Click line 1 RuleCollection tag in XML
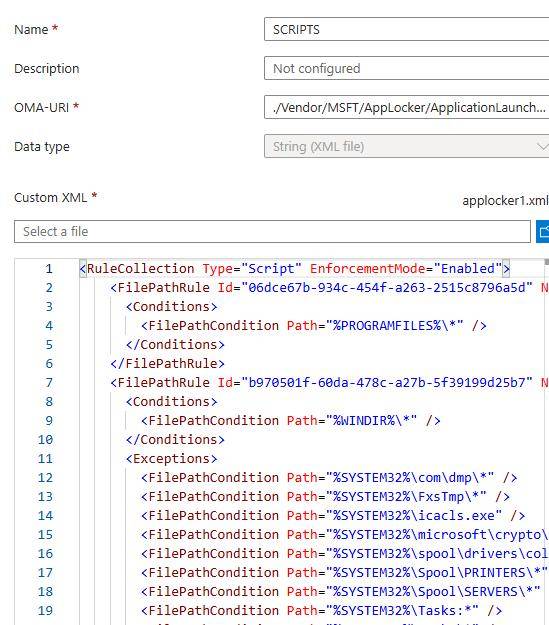549x625 pixels. tap(294, 269)
